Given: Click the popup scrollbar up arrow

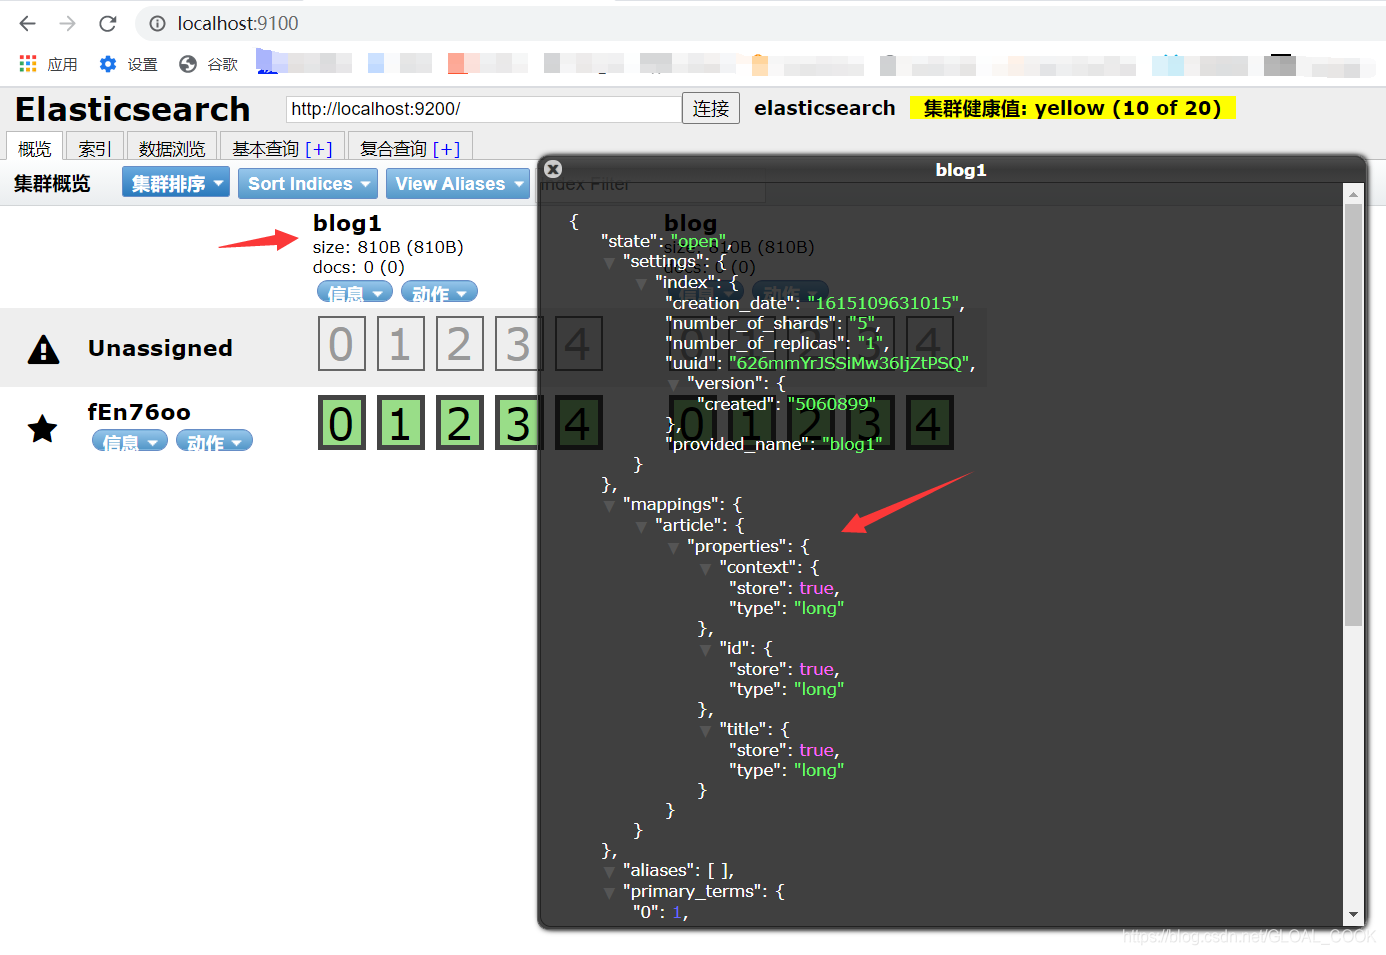Looking at the screenshot, I should coord(1353,195).
